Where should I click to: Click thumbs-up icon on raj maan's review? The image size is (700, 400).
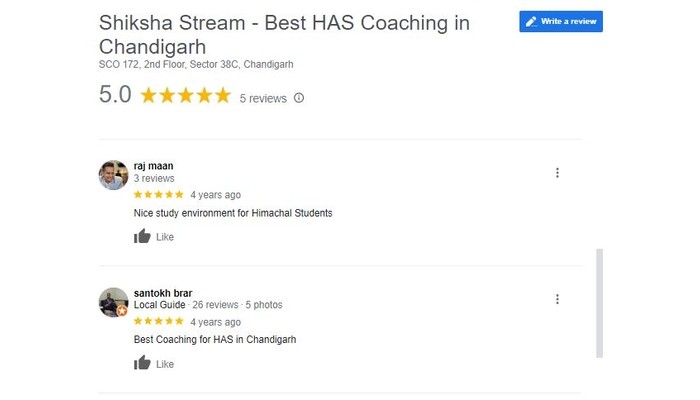point(142,236)
